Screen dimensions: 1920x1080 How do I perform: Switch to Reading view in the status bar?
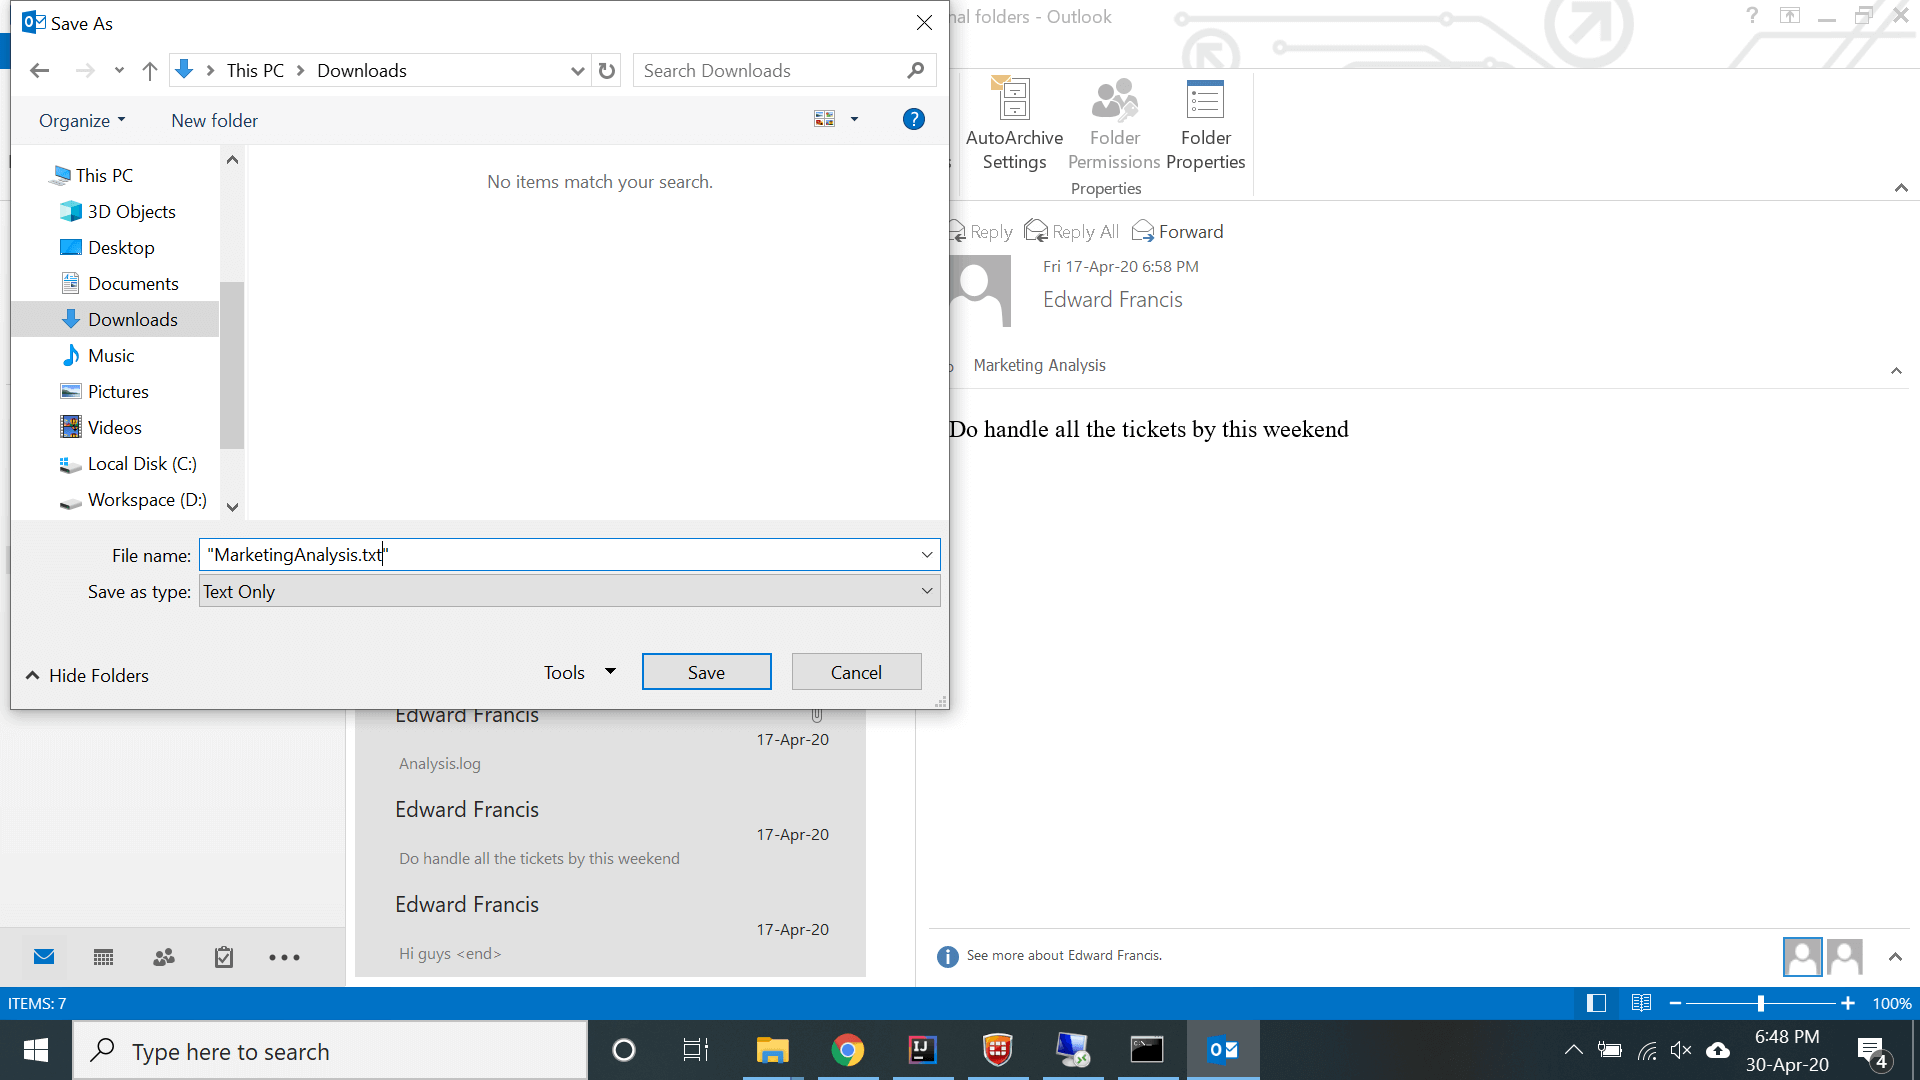point(1640,1003)
